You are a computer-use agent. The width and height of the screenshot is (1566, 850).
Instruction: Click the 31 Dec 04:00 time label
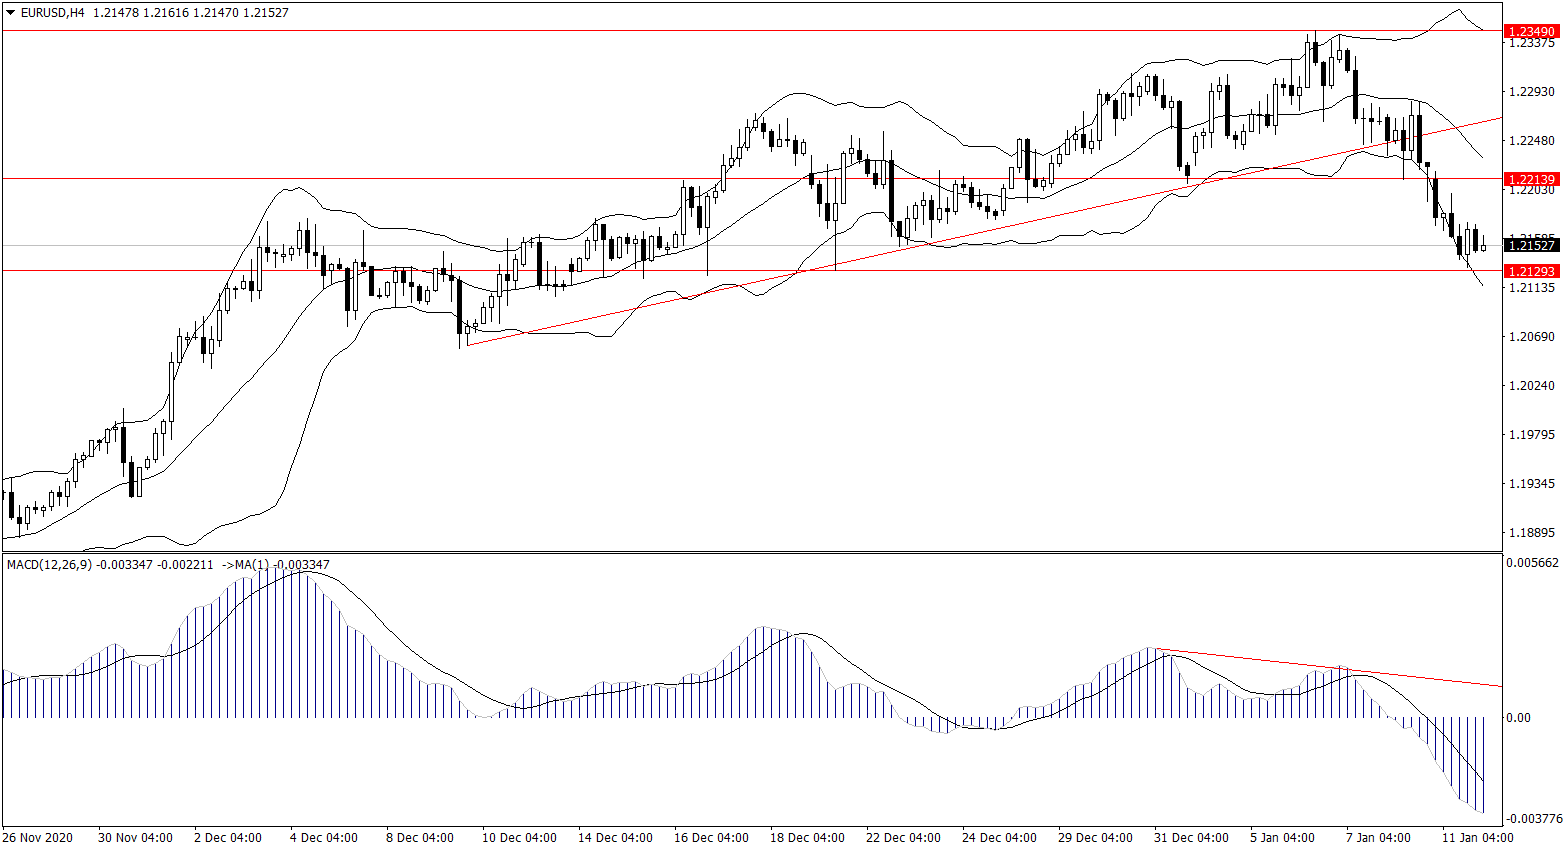click(1191, 837)
